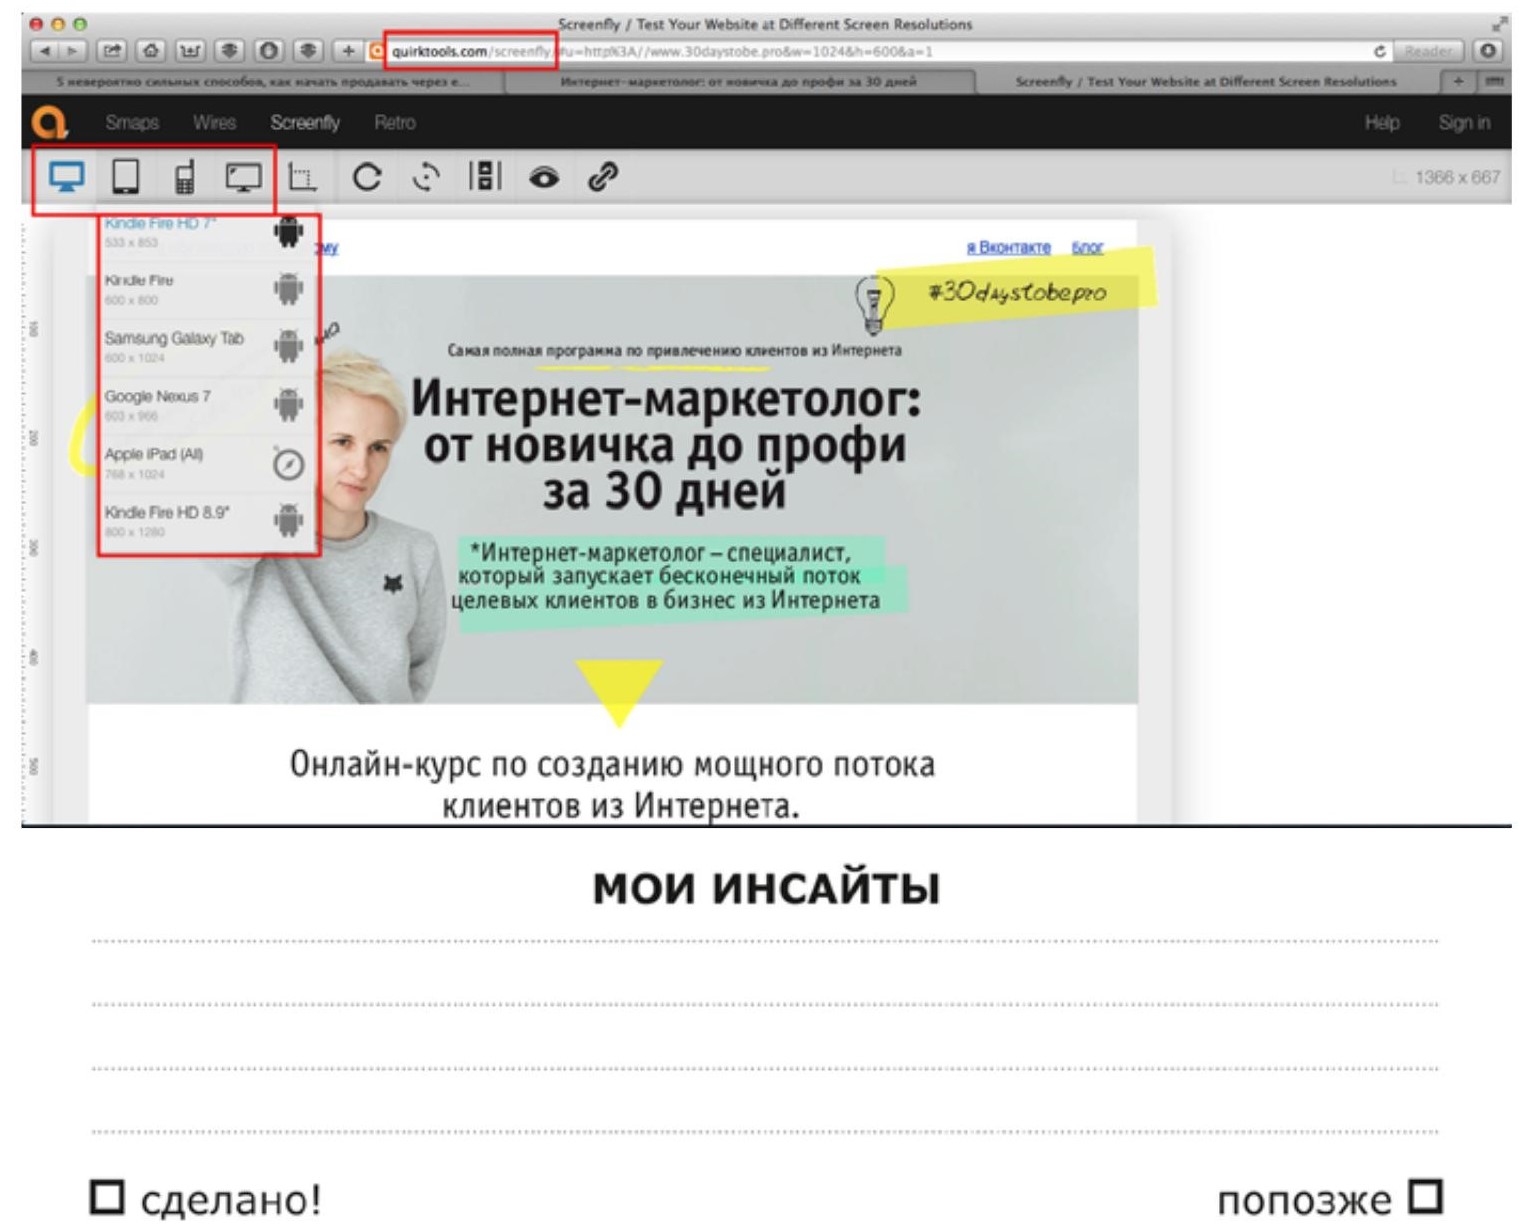Tick the "сделано!" checkbox
Viewport: 1524px width, 1232px height.
107,1197
